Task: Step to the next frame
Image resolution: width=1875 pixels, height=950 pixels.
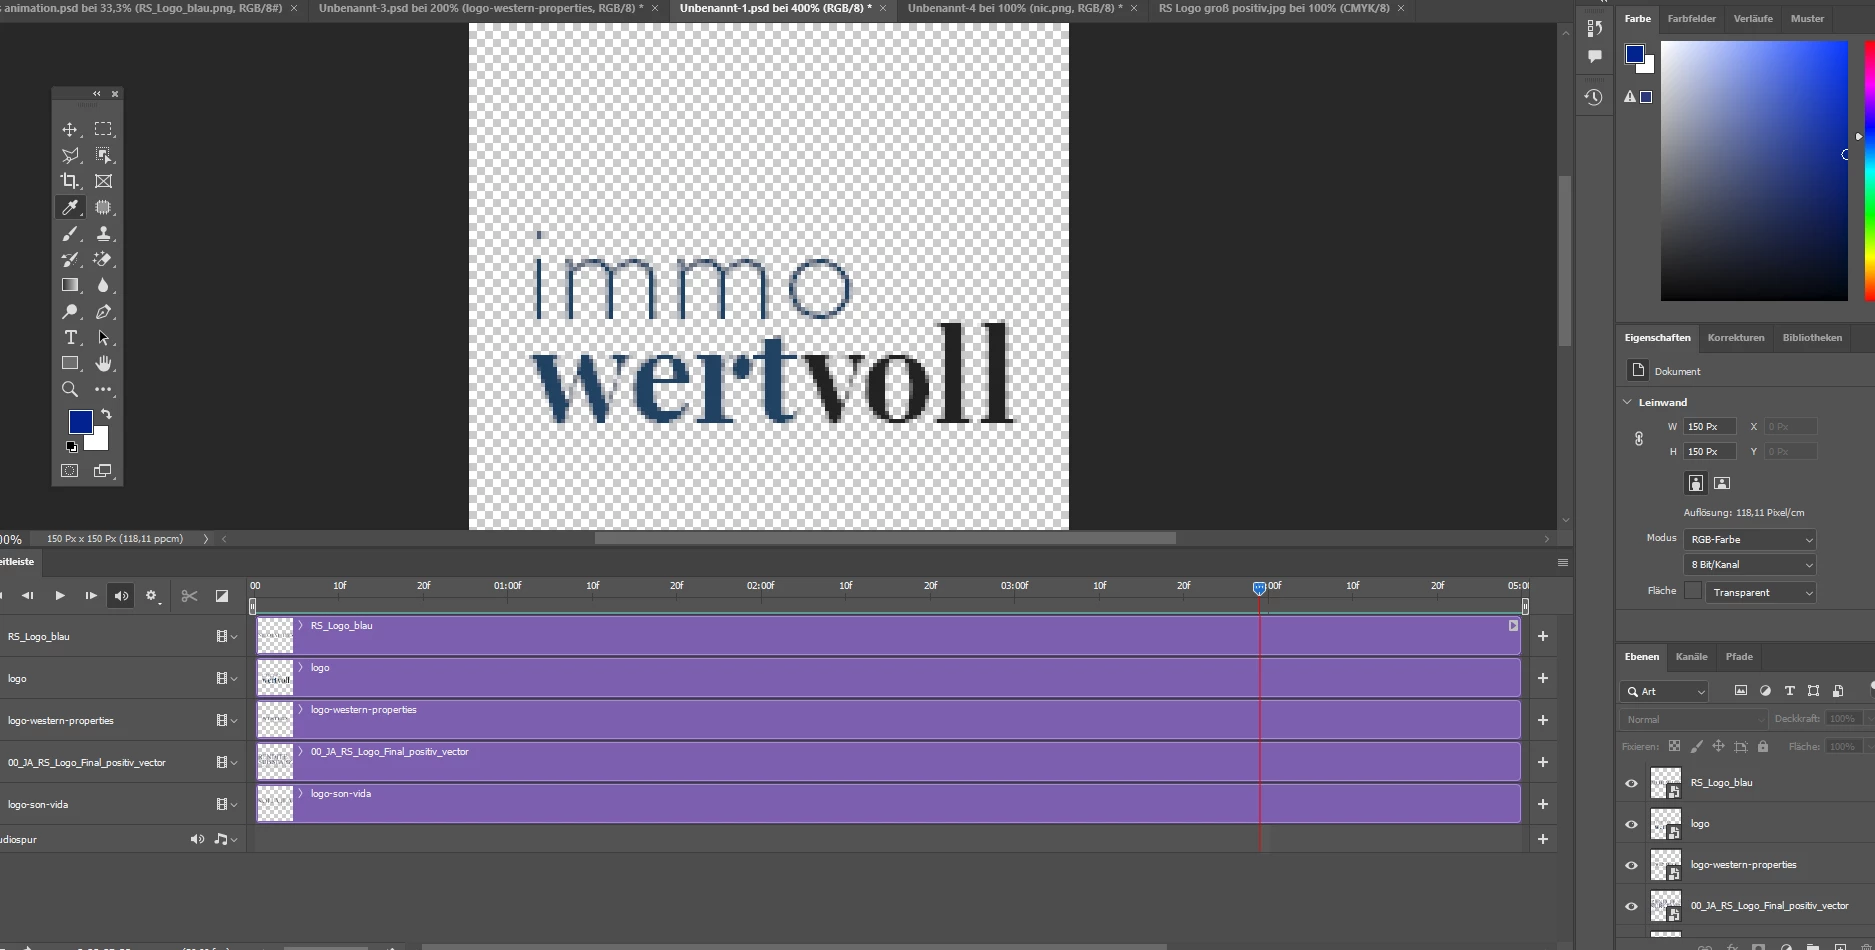Action: 91,596
